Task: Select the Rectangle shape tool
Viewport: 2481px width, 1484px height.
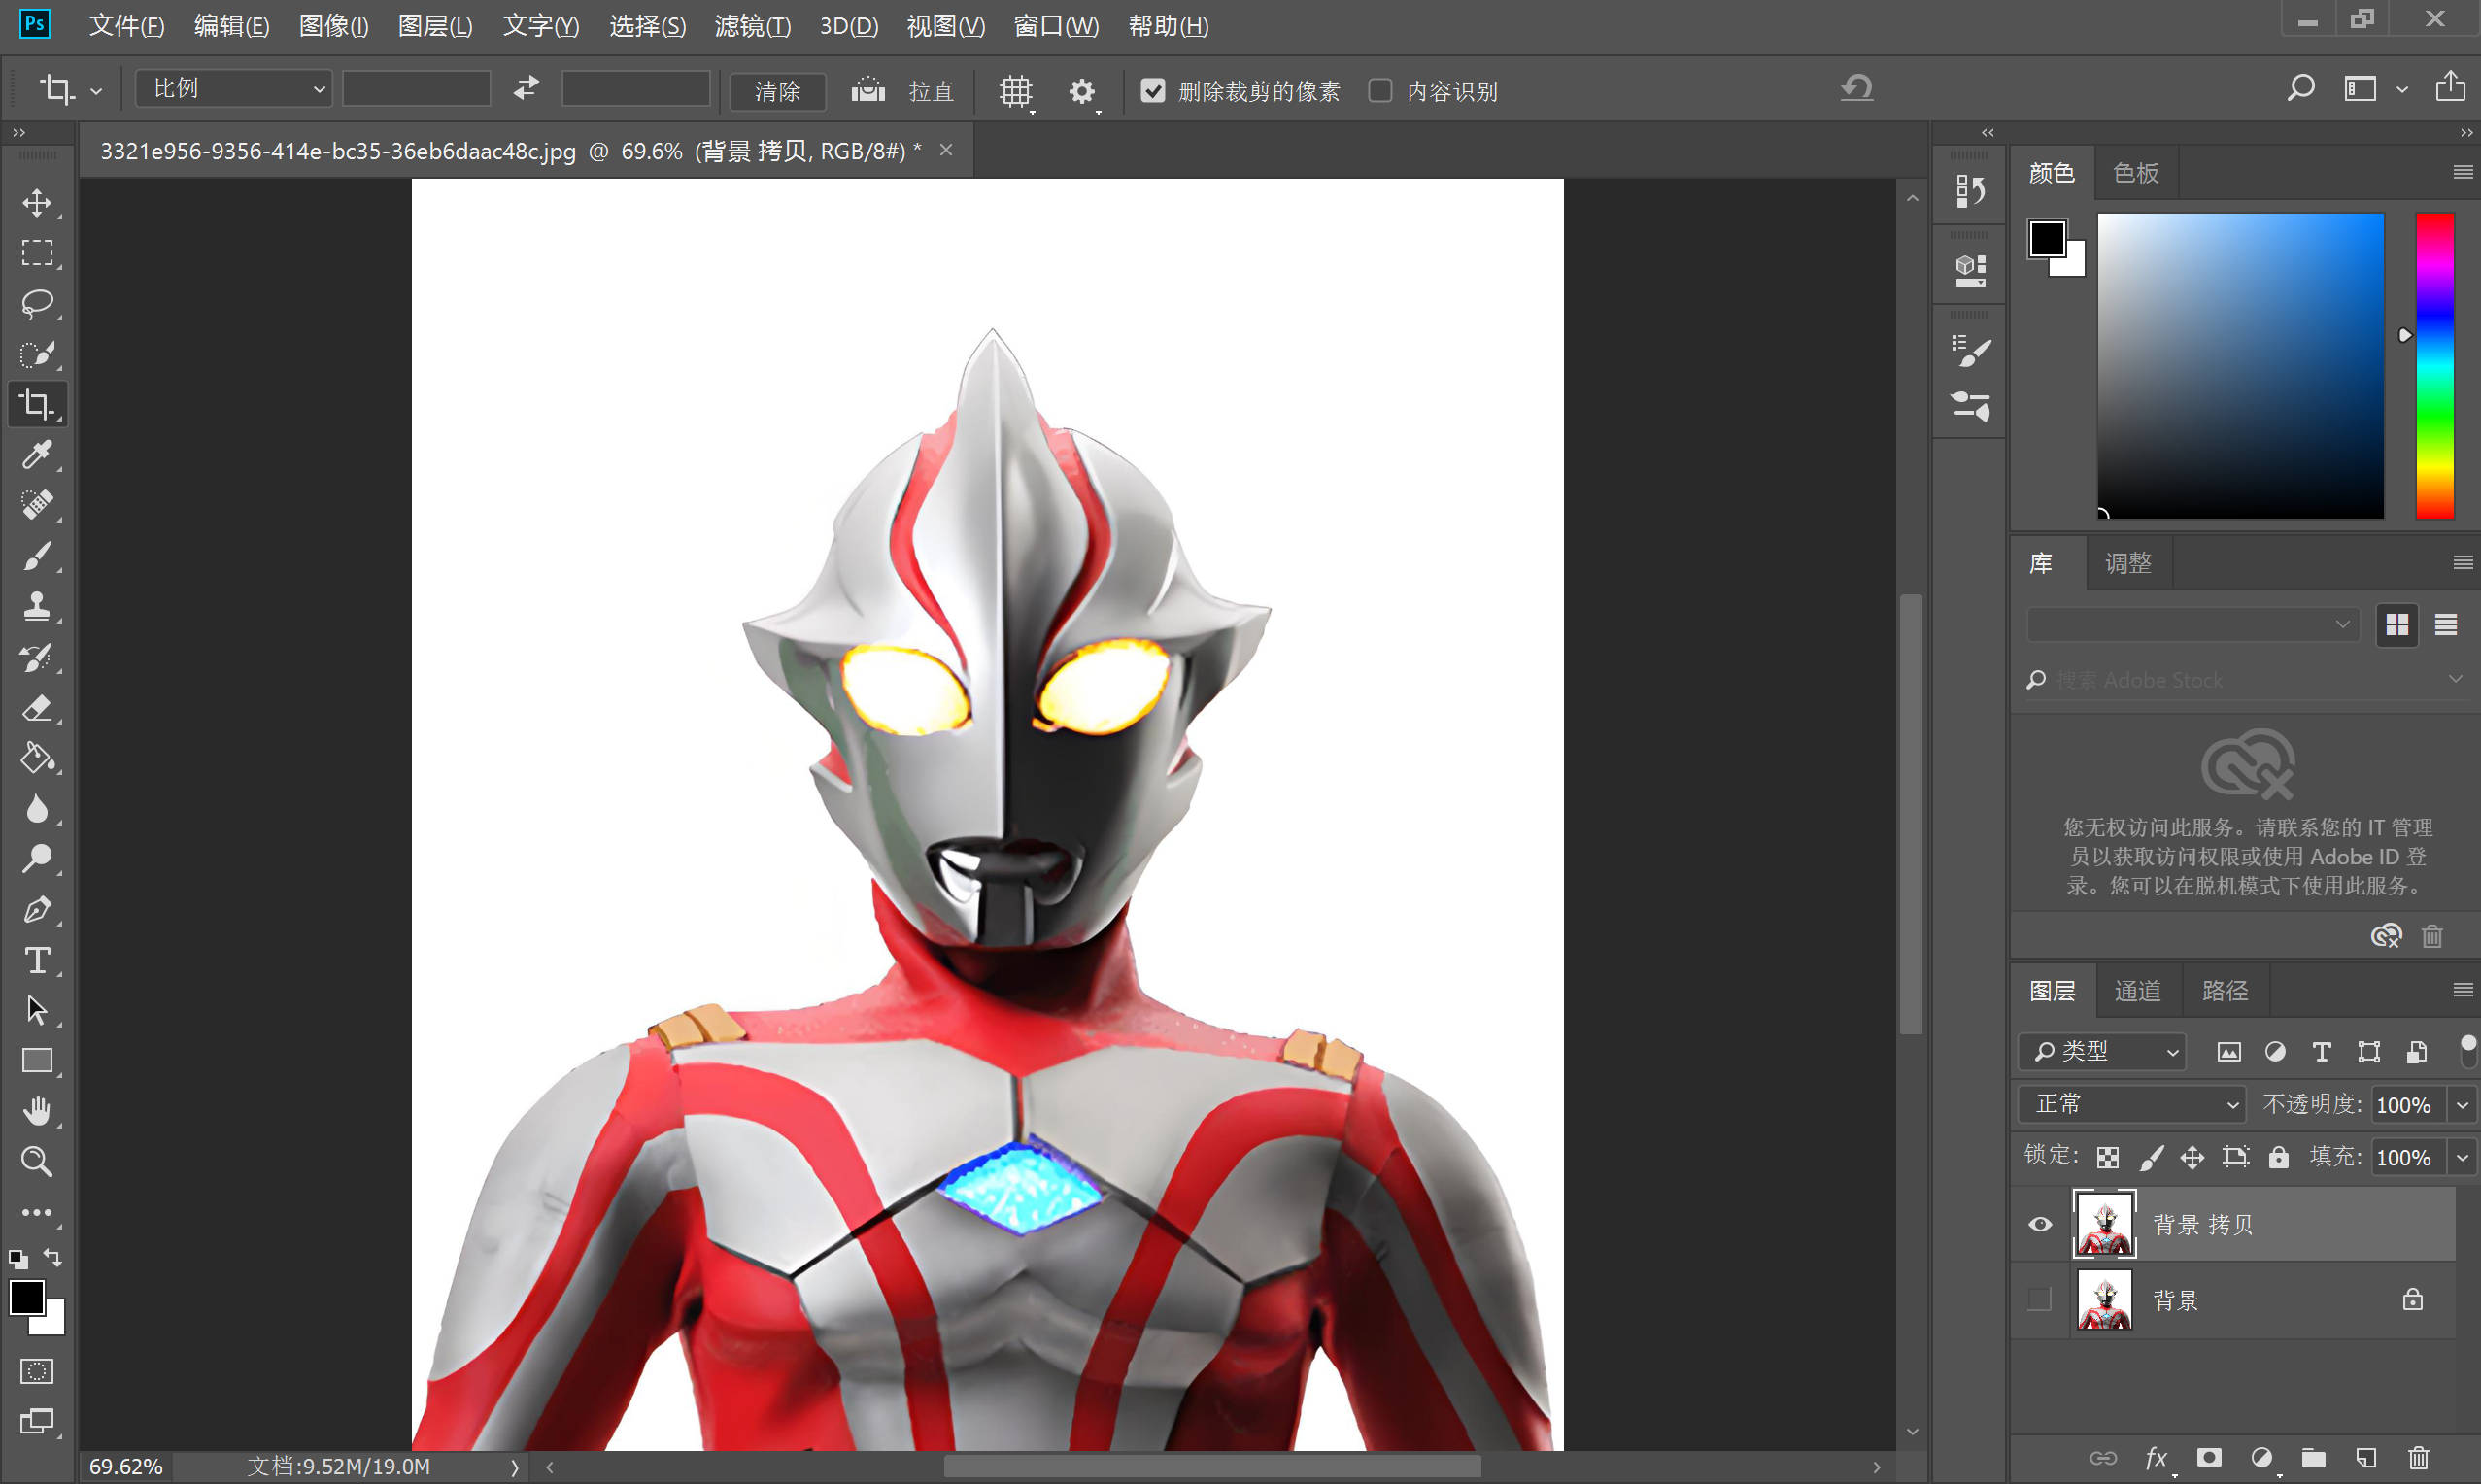Action: [x=37, y=1061]
